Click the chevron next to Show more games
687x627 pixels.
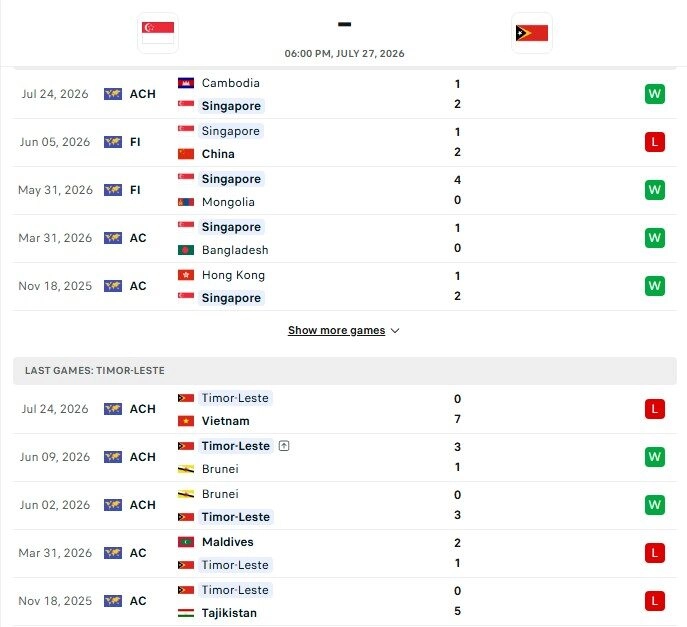[x=395, y=331]
